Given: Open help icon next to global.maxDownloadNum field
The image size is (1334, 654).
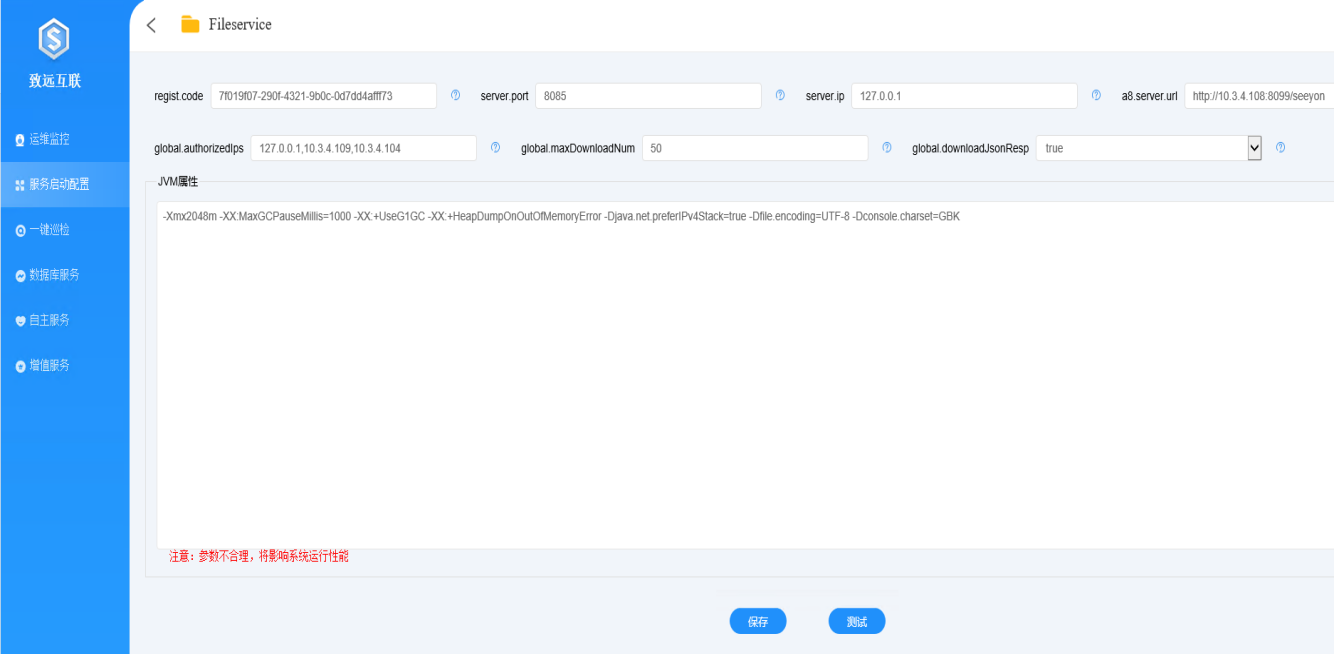Looking at the screenshot, I should (x=887, y=147).
